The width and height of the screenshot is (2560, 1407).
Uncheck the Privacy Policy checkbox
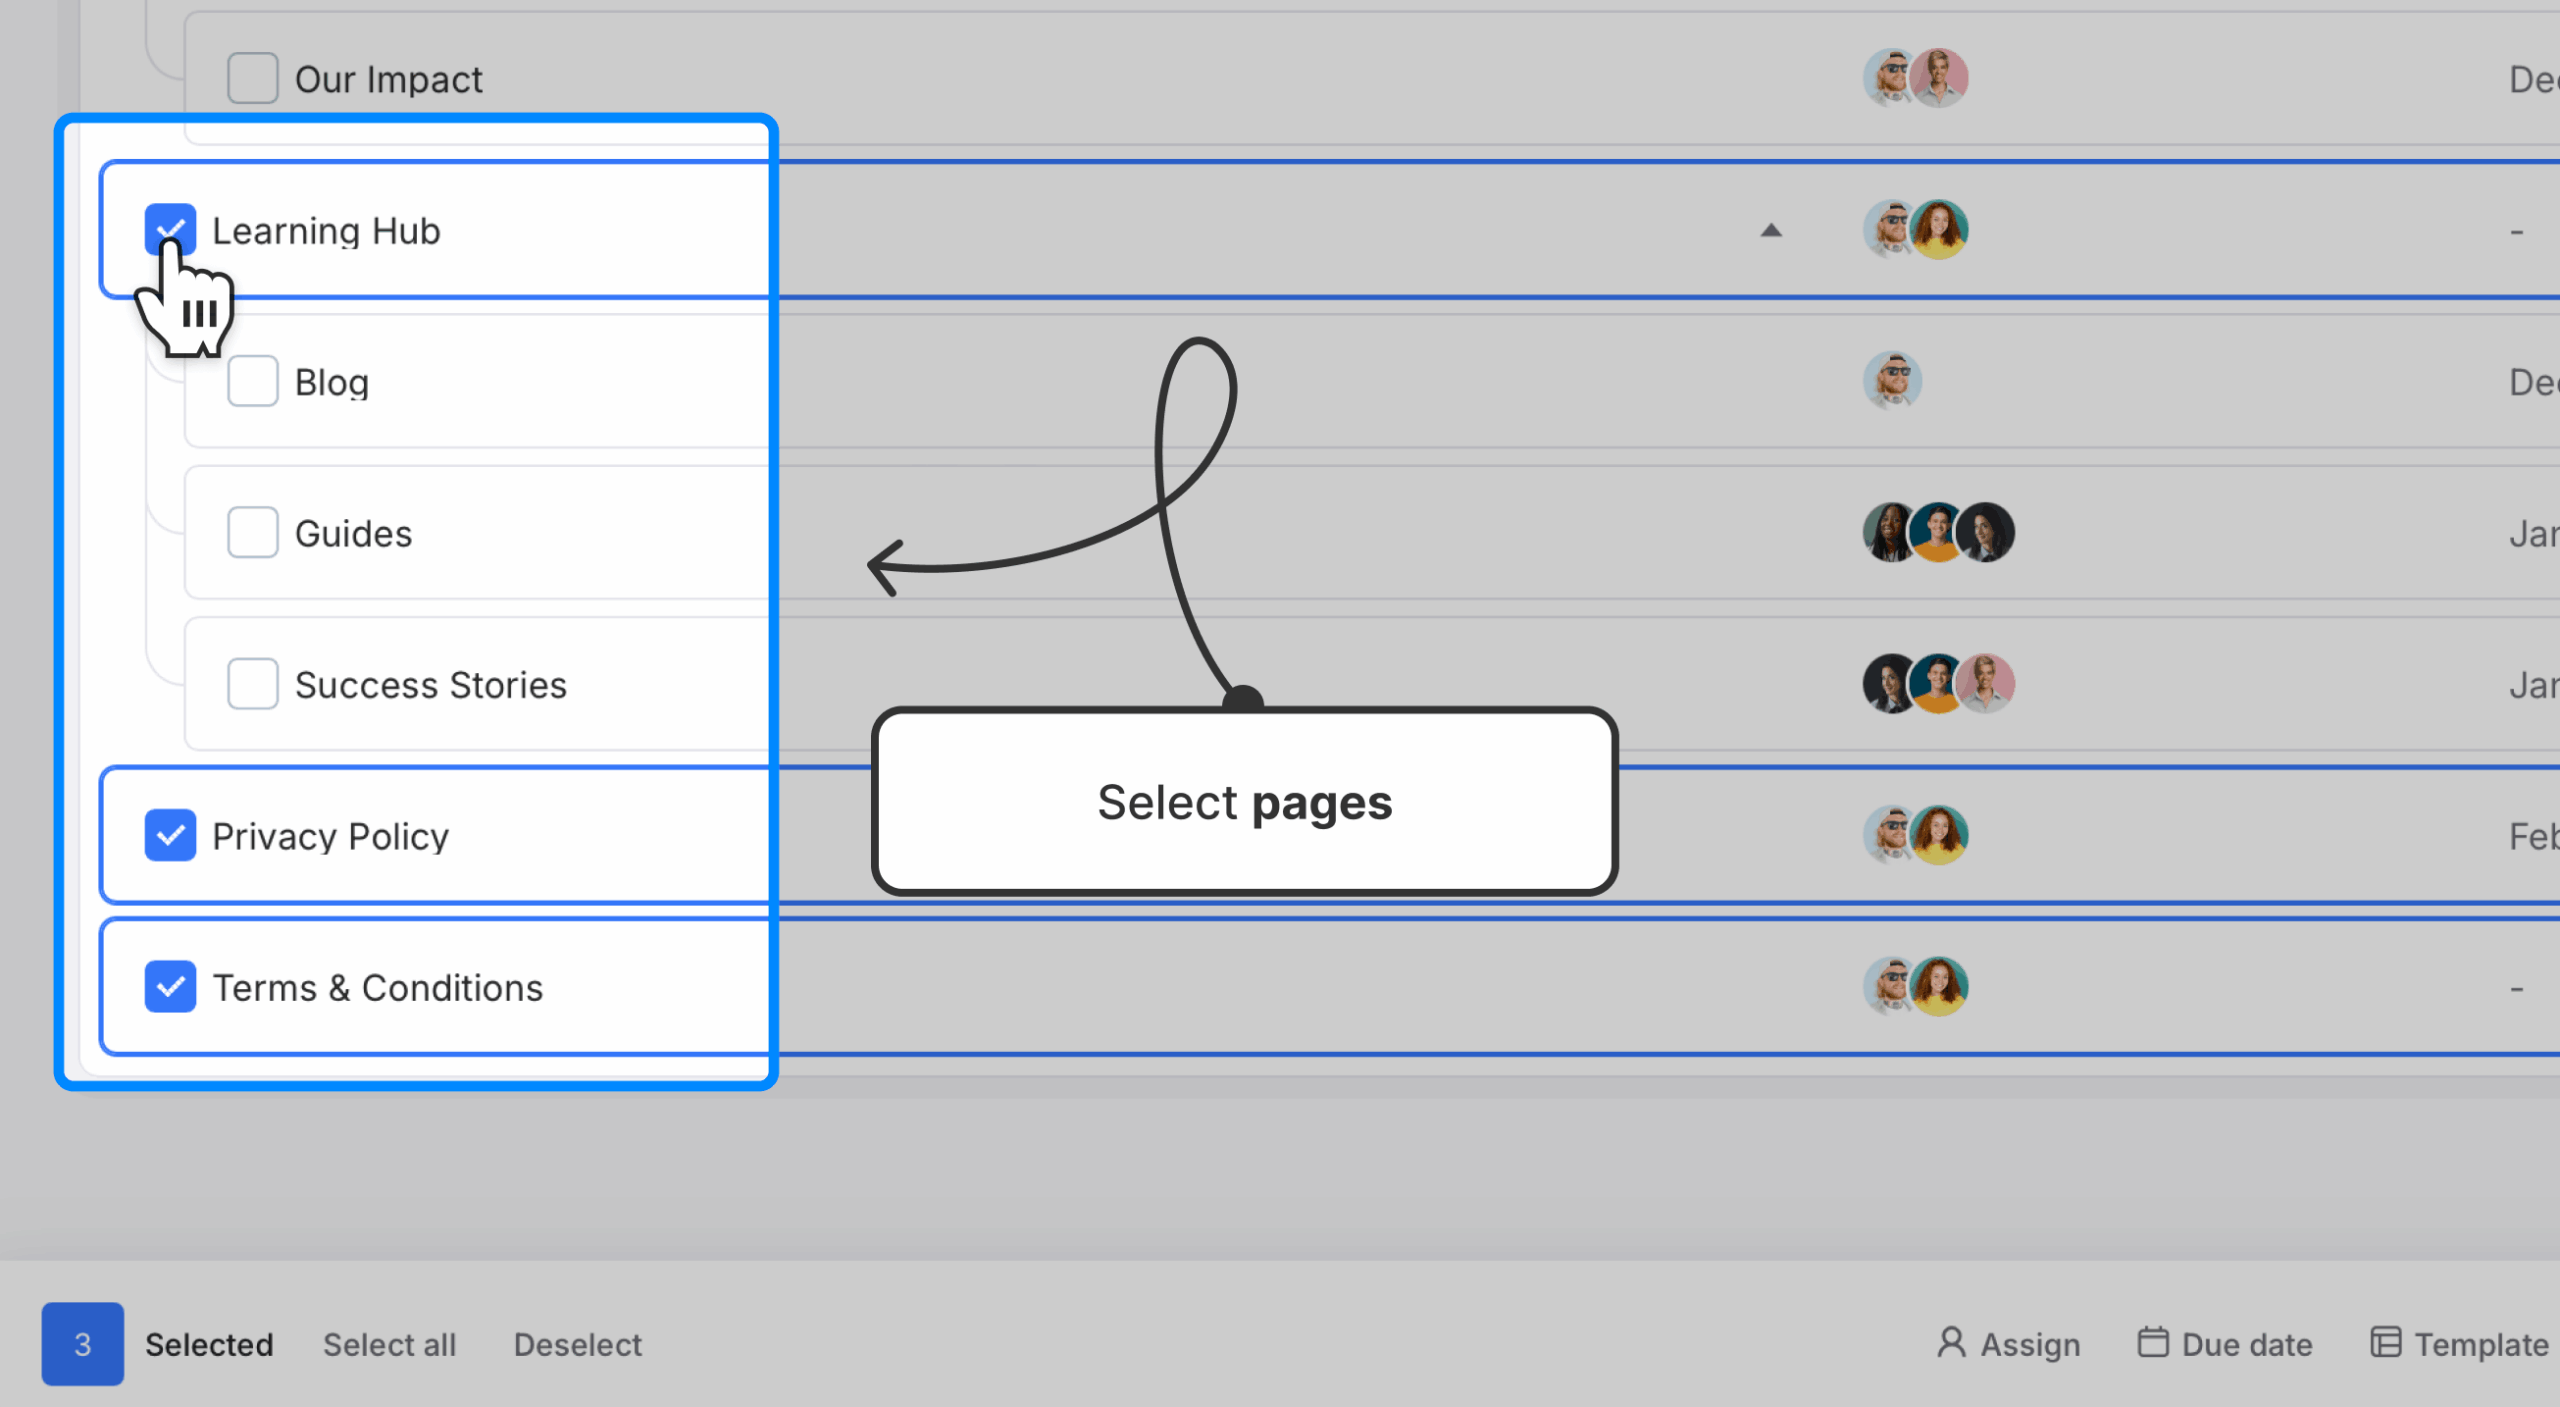(170, 835)
